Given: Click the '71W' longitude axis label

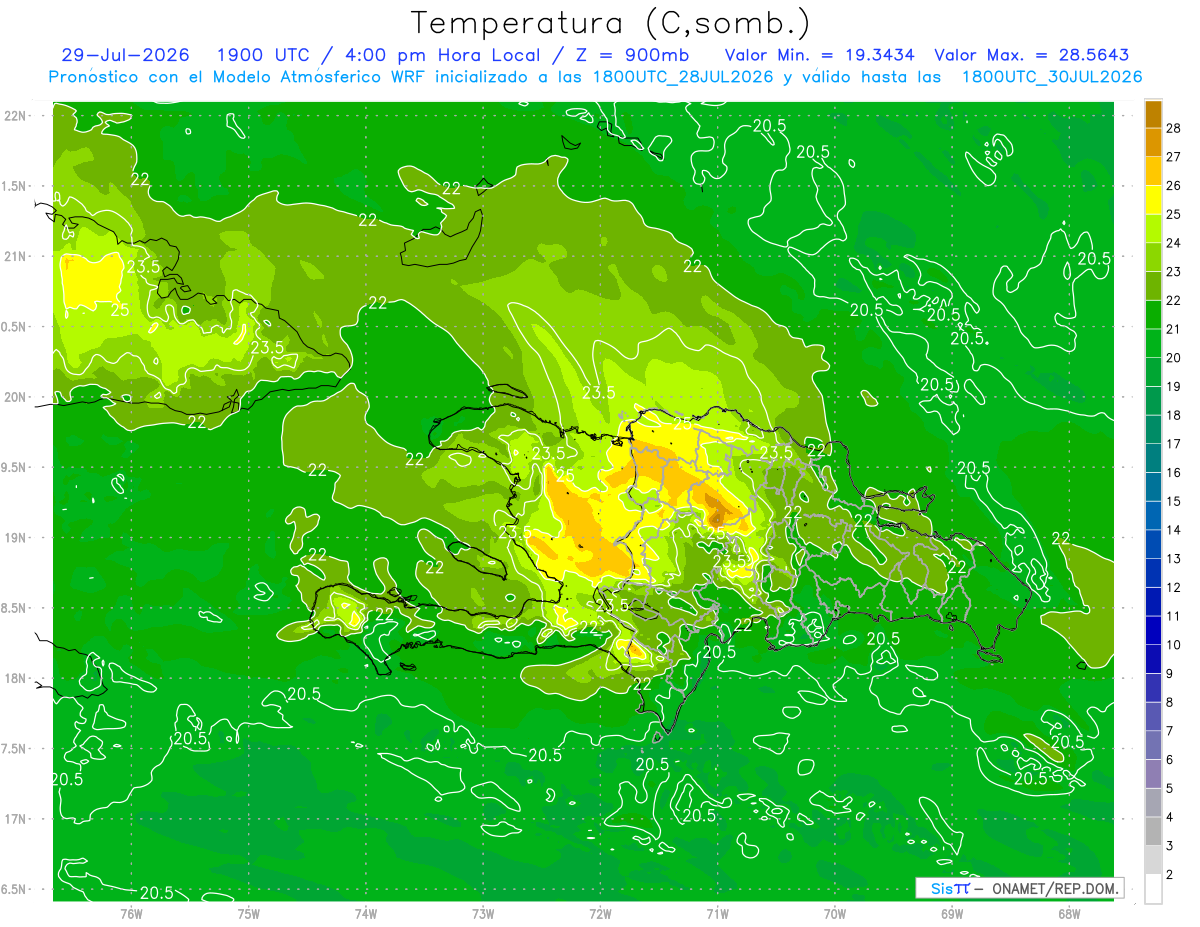Looking at the screenshot, I should [717, 913].
